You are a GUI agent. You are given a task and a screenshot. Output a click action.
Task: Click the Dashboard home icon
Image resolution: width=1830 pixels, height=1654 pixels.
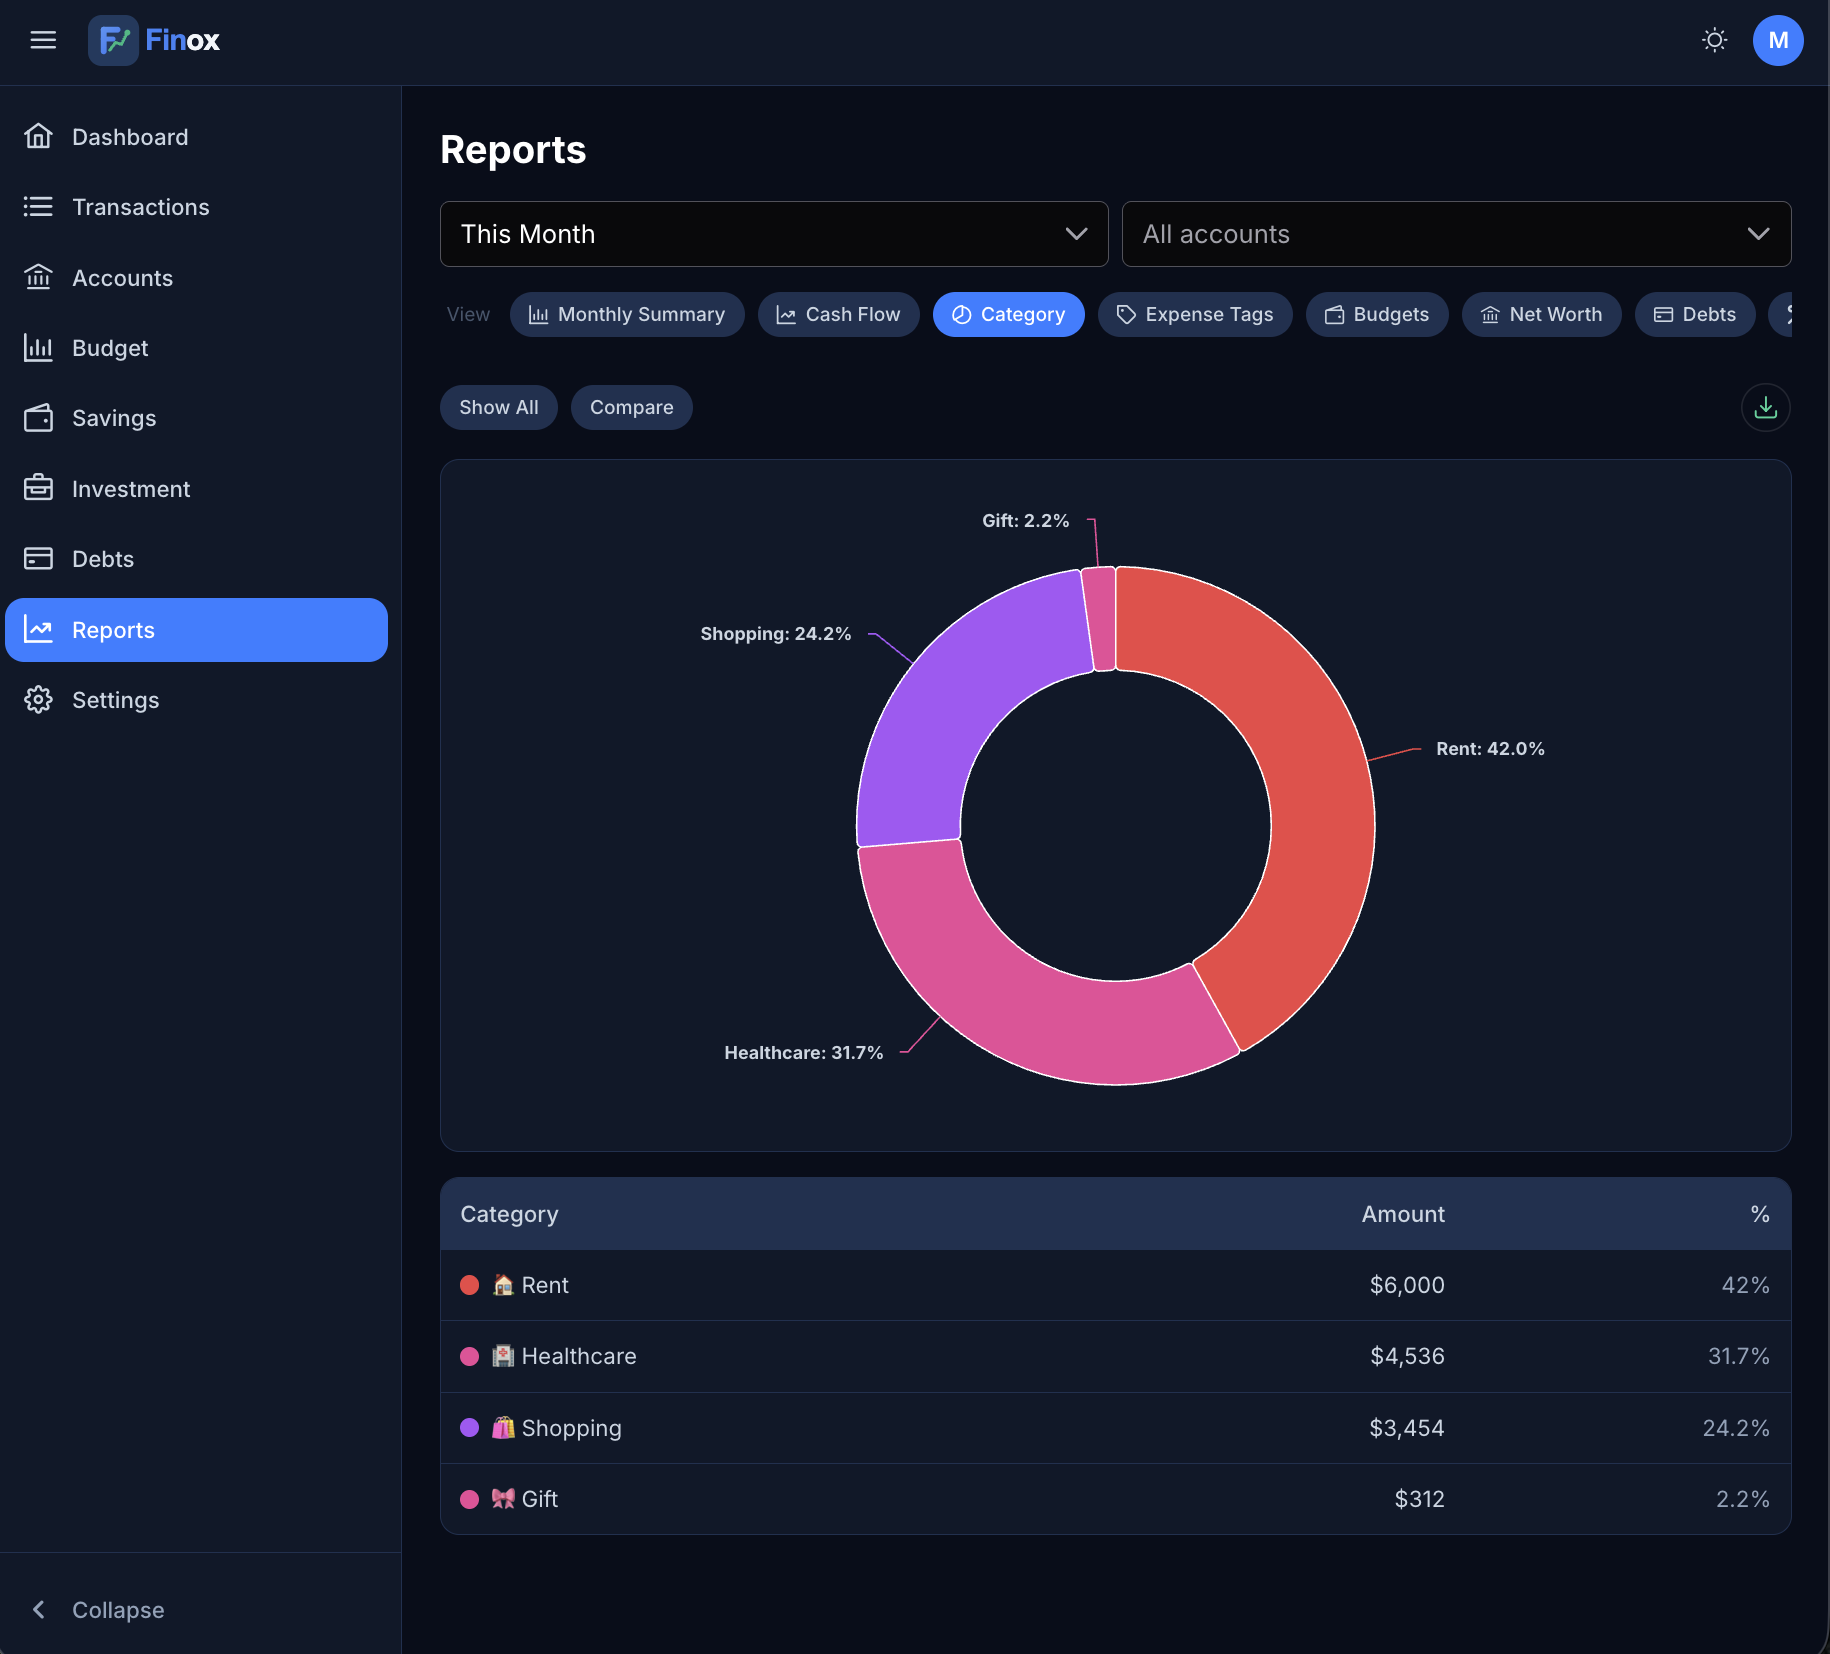[x=38, y=136]
